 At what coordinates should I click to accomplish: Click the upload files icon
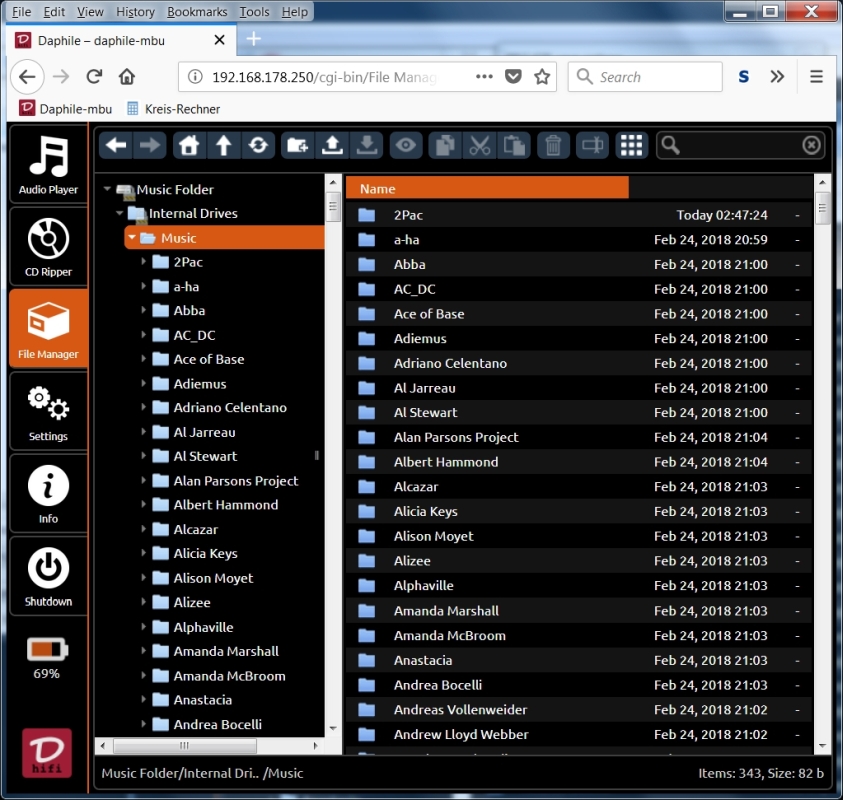pyautogui.click(x=332, y=145)
